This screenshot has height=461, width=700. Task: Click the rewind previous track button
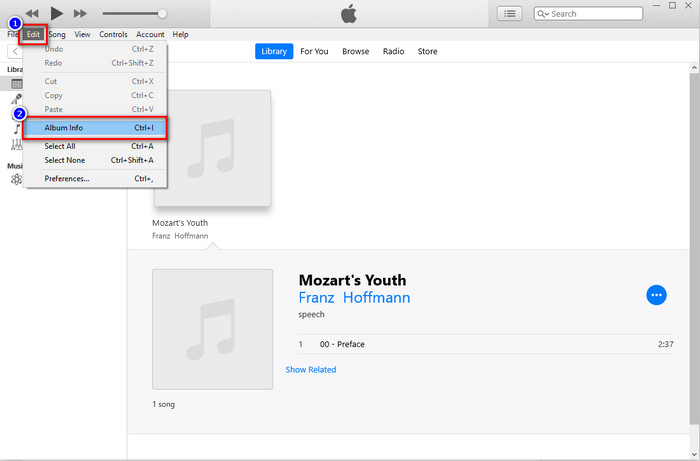pos(32,13)
